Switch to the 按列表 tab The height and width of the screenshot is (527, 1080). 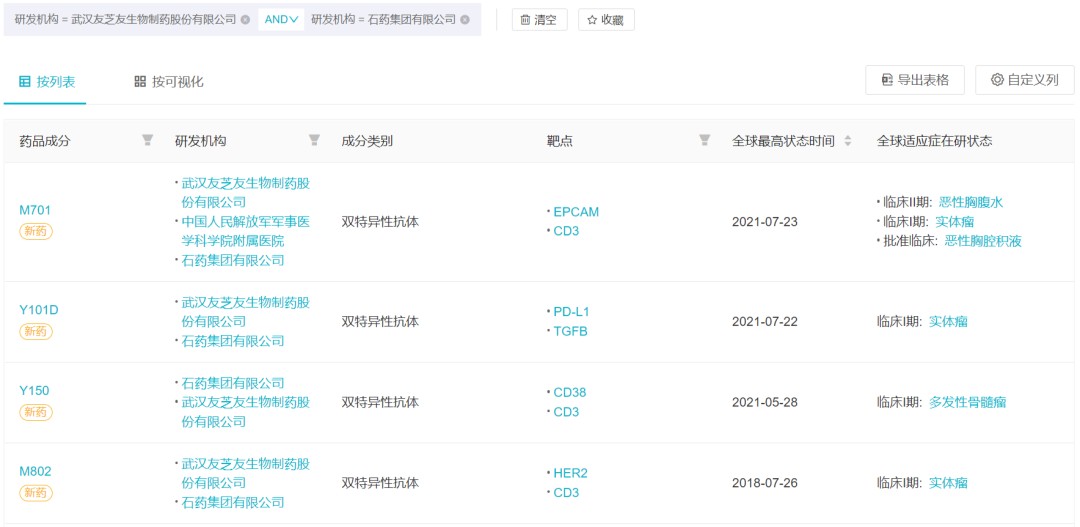click(x=47, y=82)
